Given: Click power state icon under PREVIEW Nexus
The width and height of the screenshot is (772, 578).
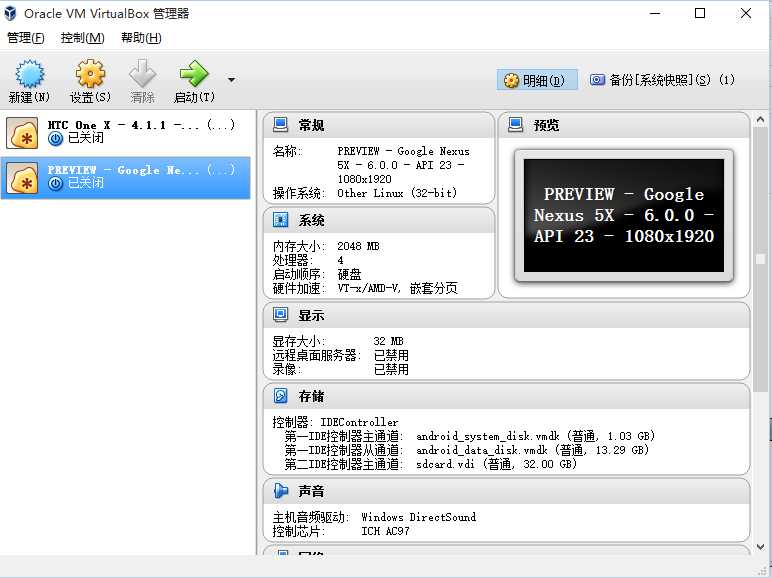Looking at the screenshot, I should (x=56, y=184).
